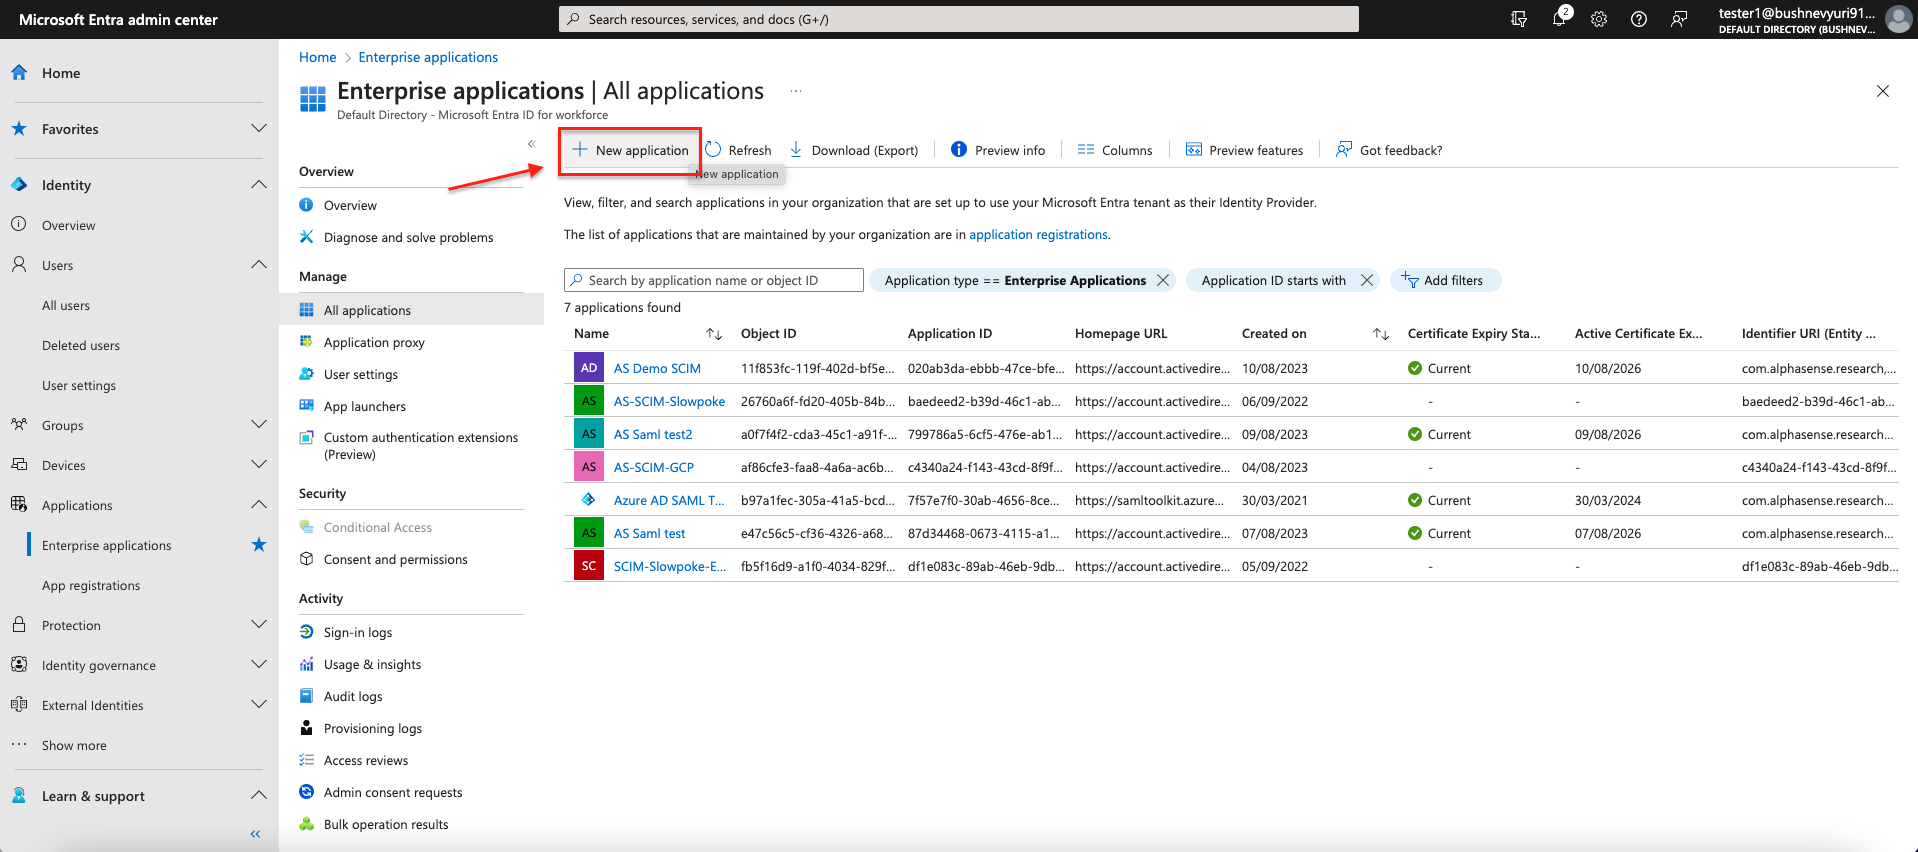Expand the Devices section chevron

click(x=259, y=464)
